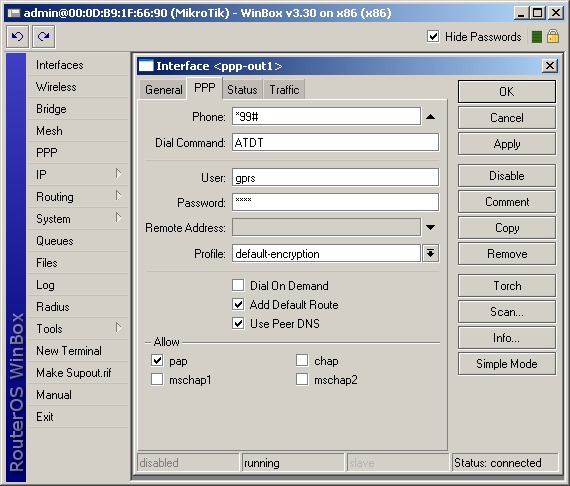Click into the User input field

335,177
